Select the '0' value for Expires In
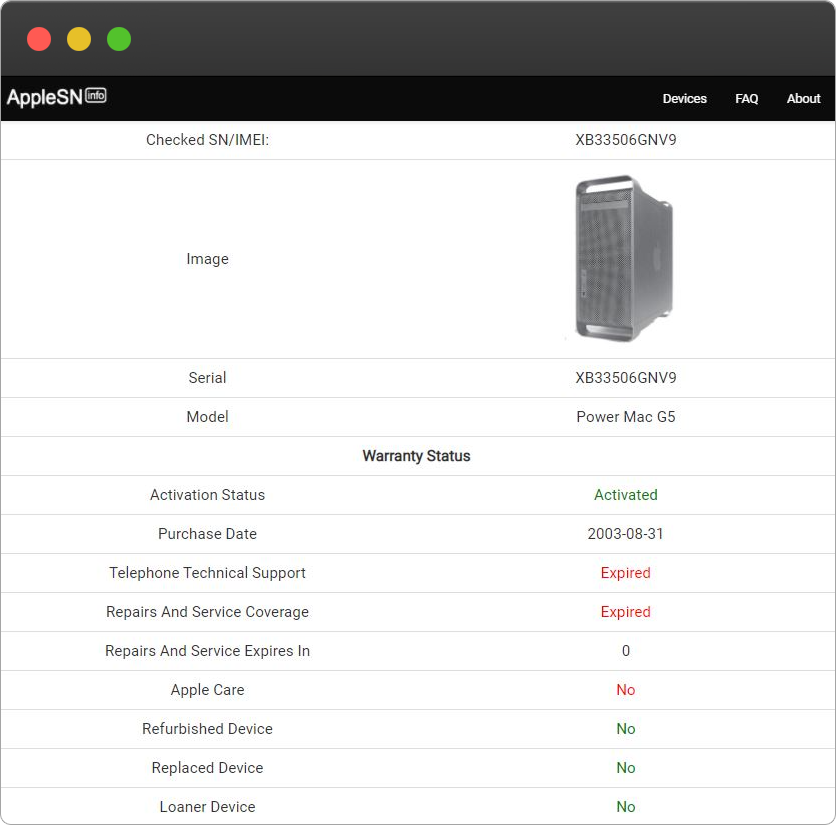The width and height of the screenshot is (836, 825). click(x=626, y=651)
